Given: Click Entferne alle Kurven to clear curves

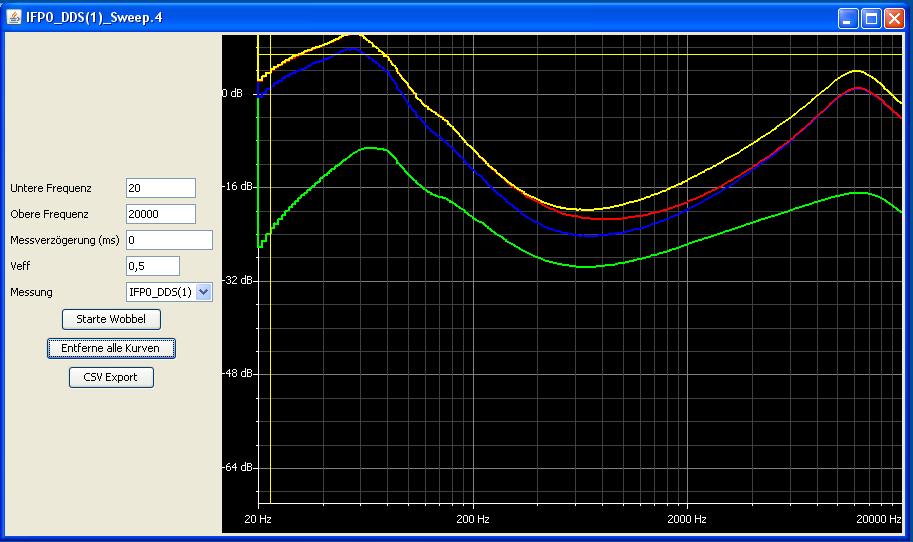Looking at the screenshot, I should click(111, 348).
